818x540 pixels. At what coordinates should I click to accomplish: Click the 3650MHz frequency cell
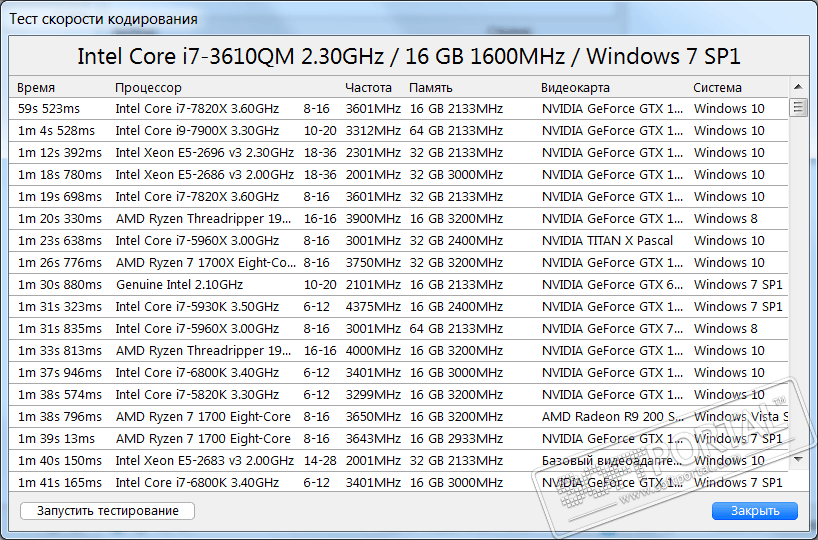click(x=373, y=416)
